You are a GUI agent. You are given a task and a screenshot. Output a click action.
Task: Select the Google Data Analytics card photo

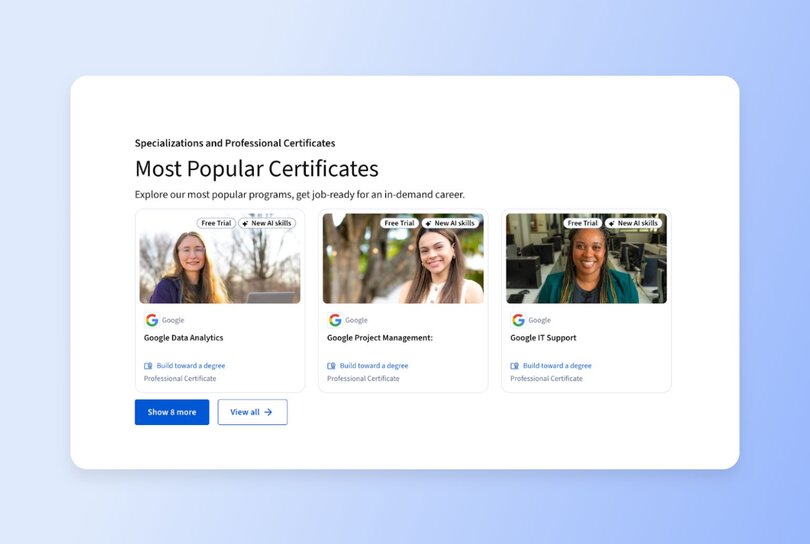coord(220,258)
